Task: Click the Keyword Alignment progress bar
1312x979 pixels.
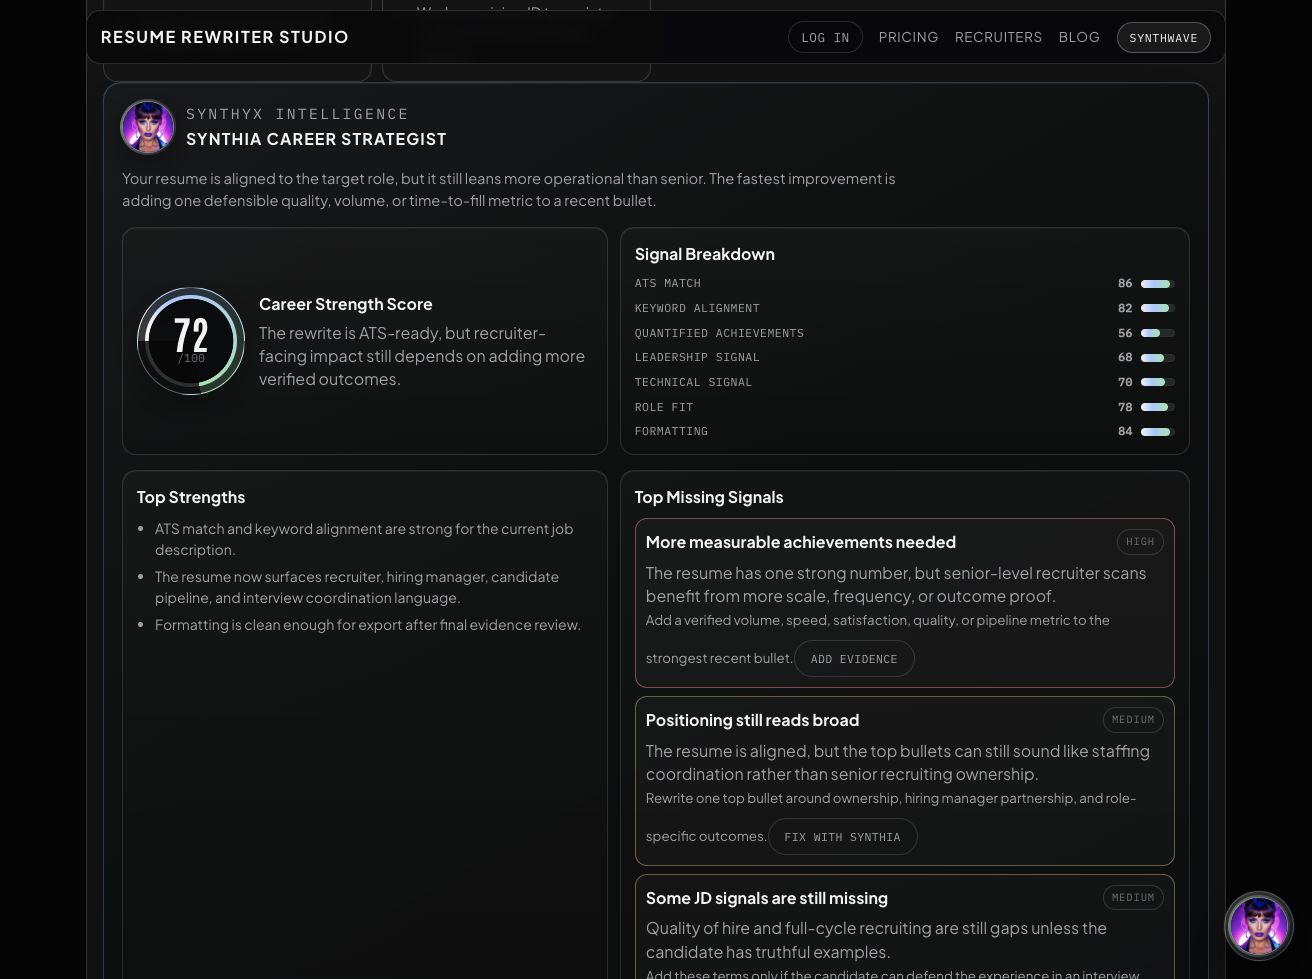Action: [x=1157, y=308]
